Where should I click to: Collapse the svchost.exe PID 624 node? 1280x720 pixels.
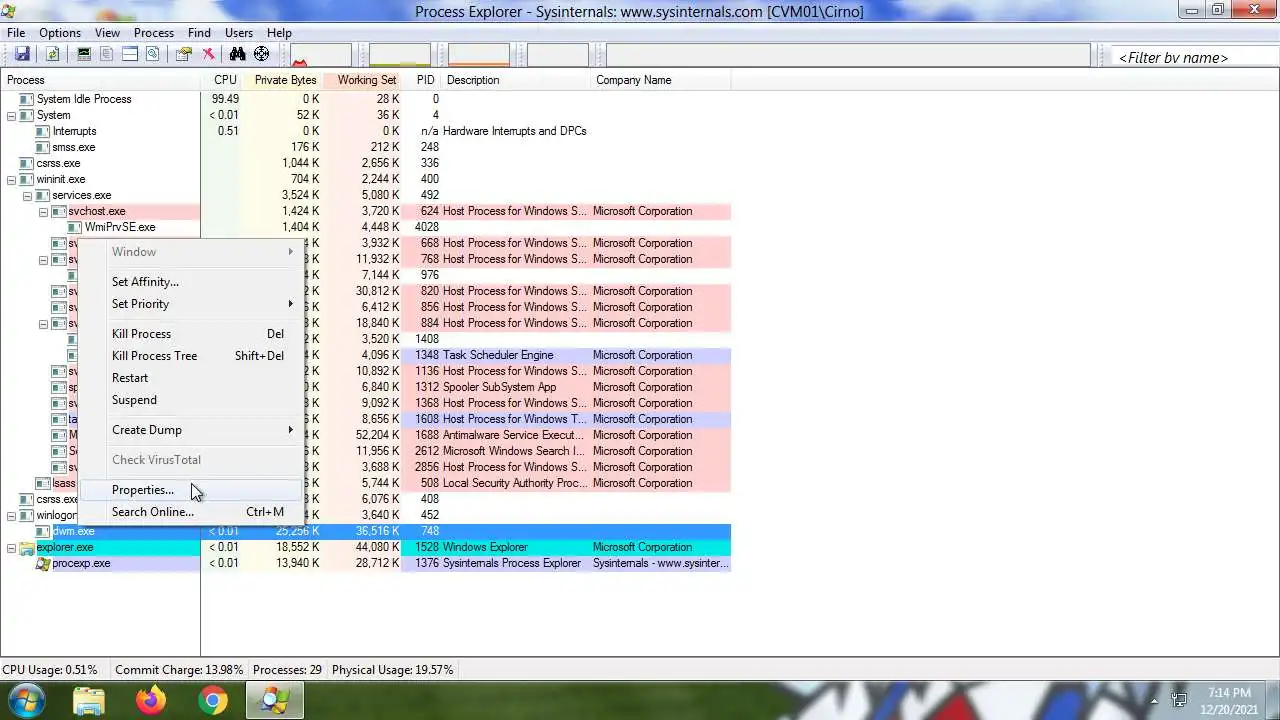click(43, 211)
